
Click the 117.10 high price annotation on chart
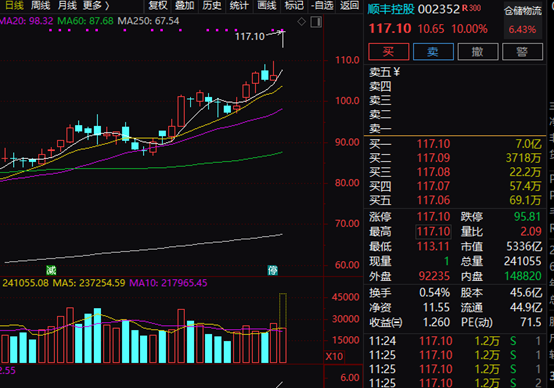point(250,36)
